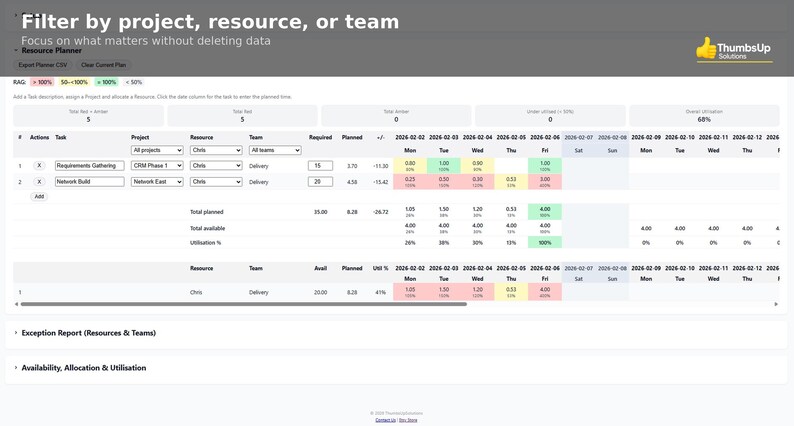Add a new task row
Screen dimensions: 794x426
tap(39, 197)
